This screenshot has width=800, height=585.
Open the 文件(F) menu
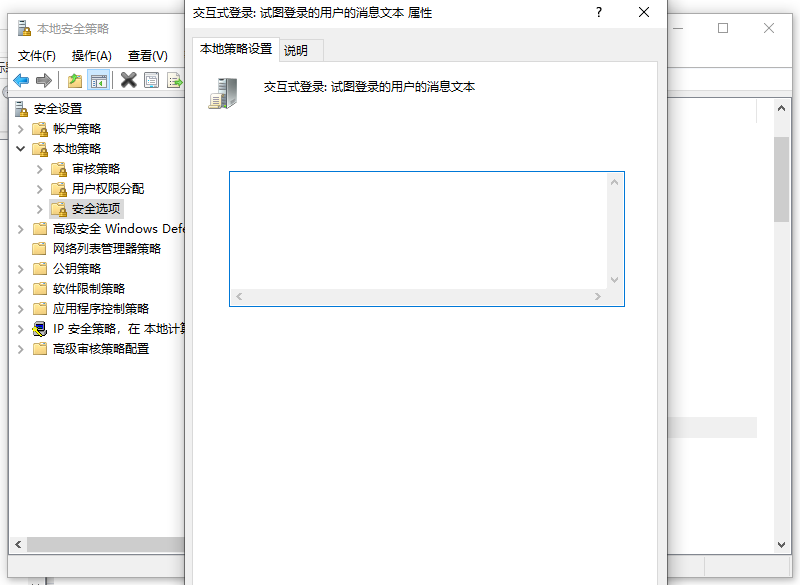point(37,55)
